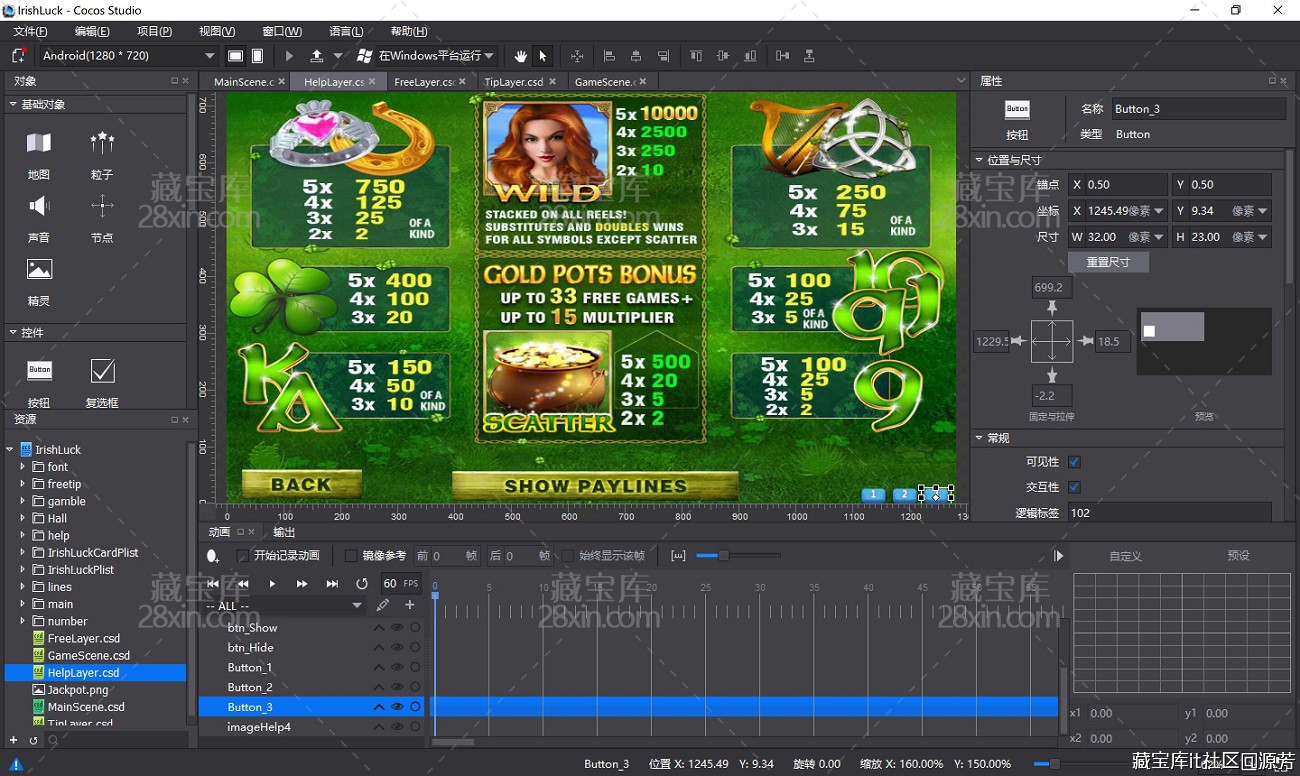The height and width of the screenshot is (776, 1300).
Task: Pick the Sound object icon
Action: click(39, 206)
